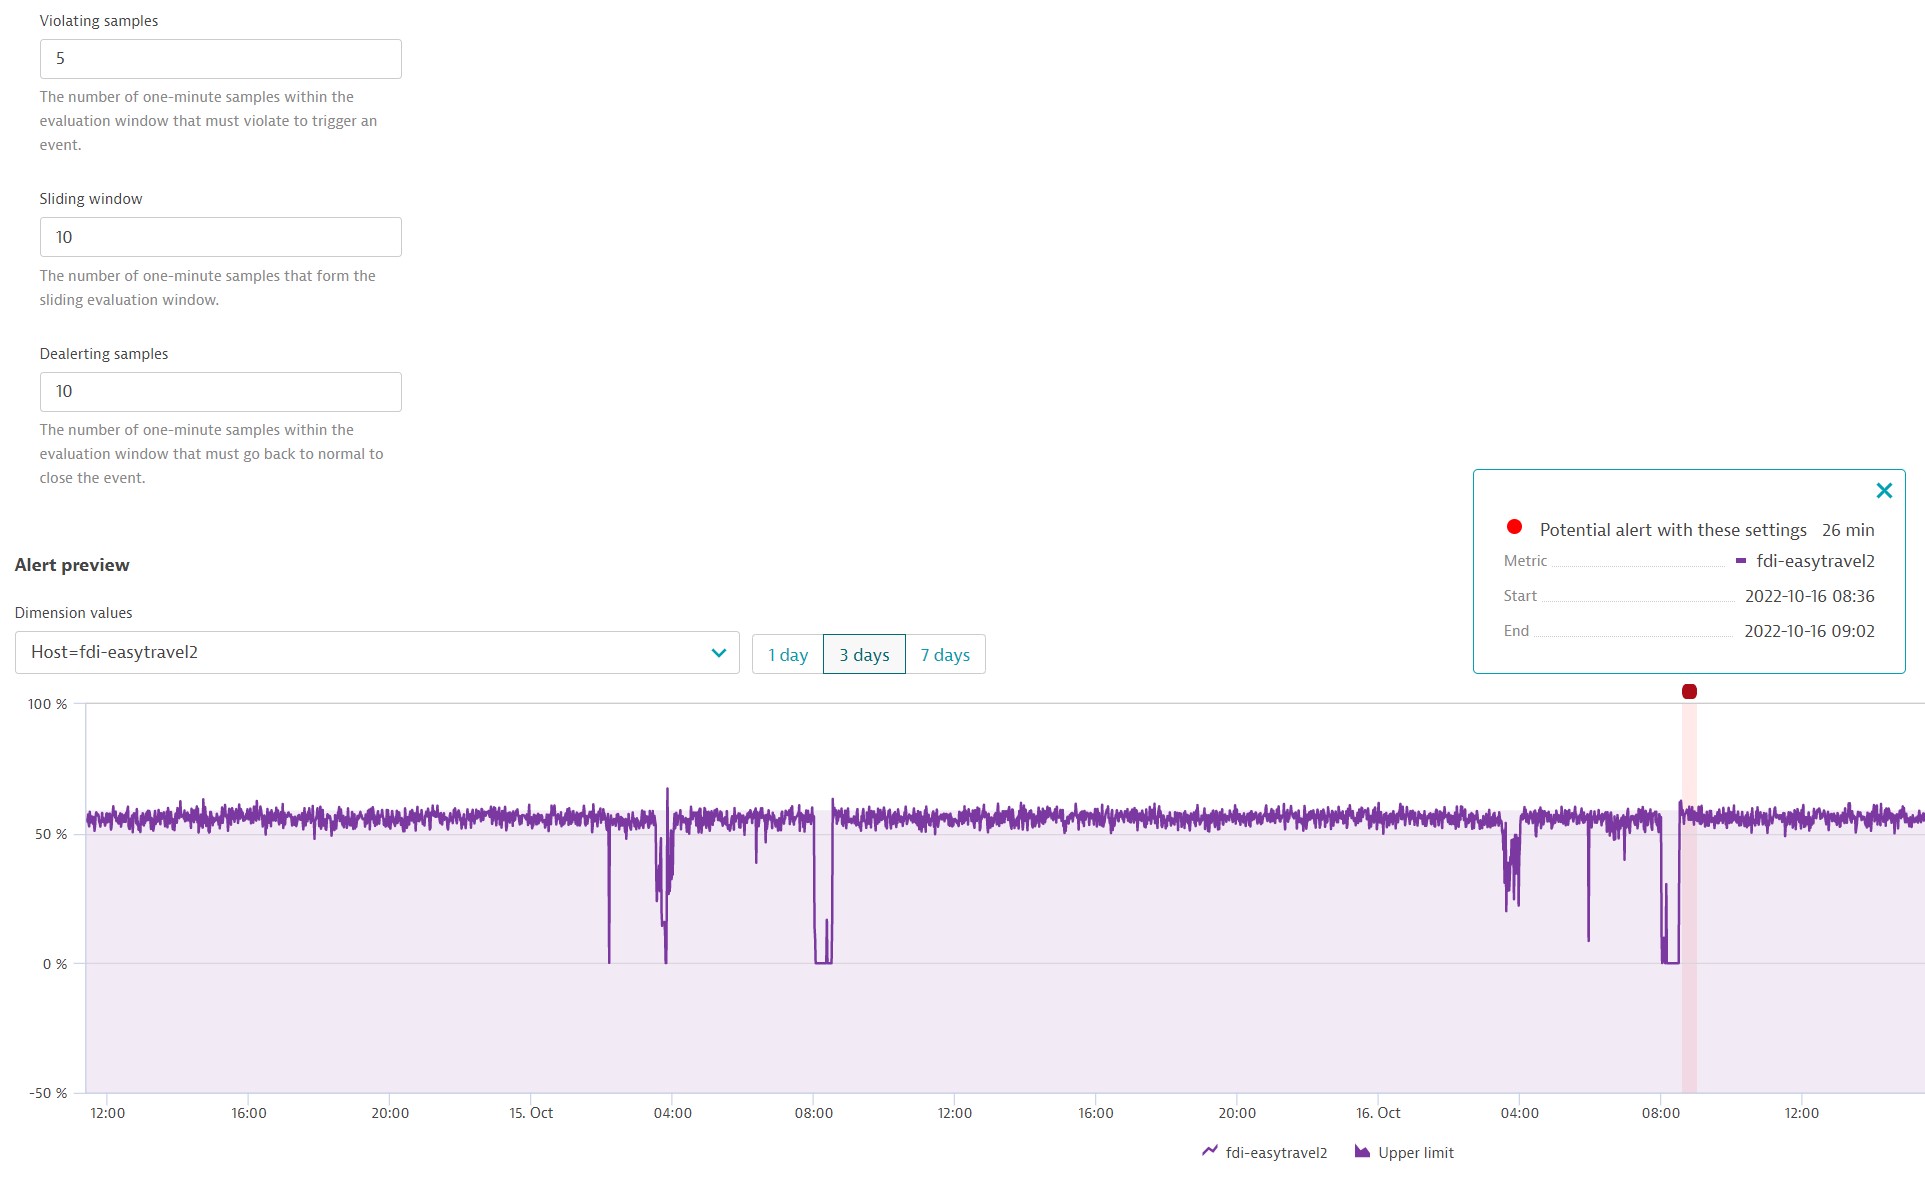Click the red status dot in alert popup
Viewport: 1925px width, 1191px height.
click(x=1514, y=527)
